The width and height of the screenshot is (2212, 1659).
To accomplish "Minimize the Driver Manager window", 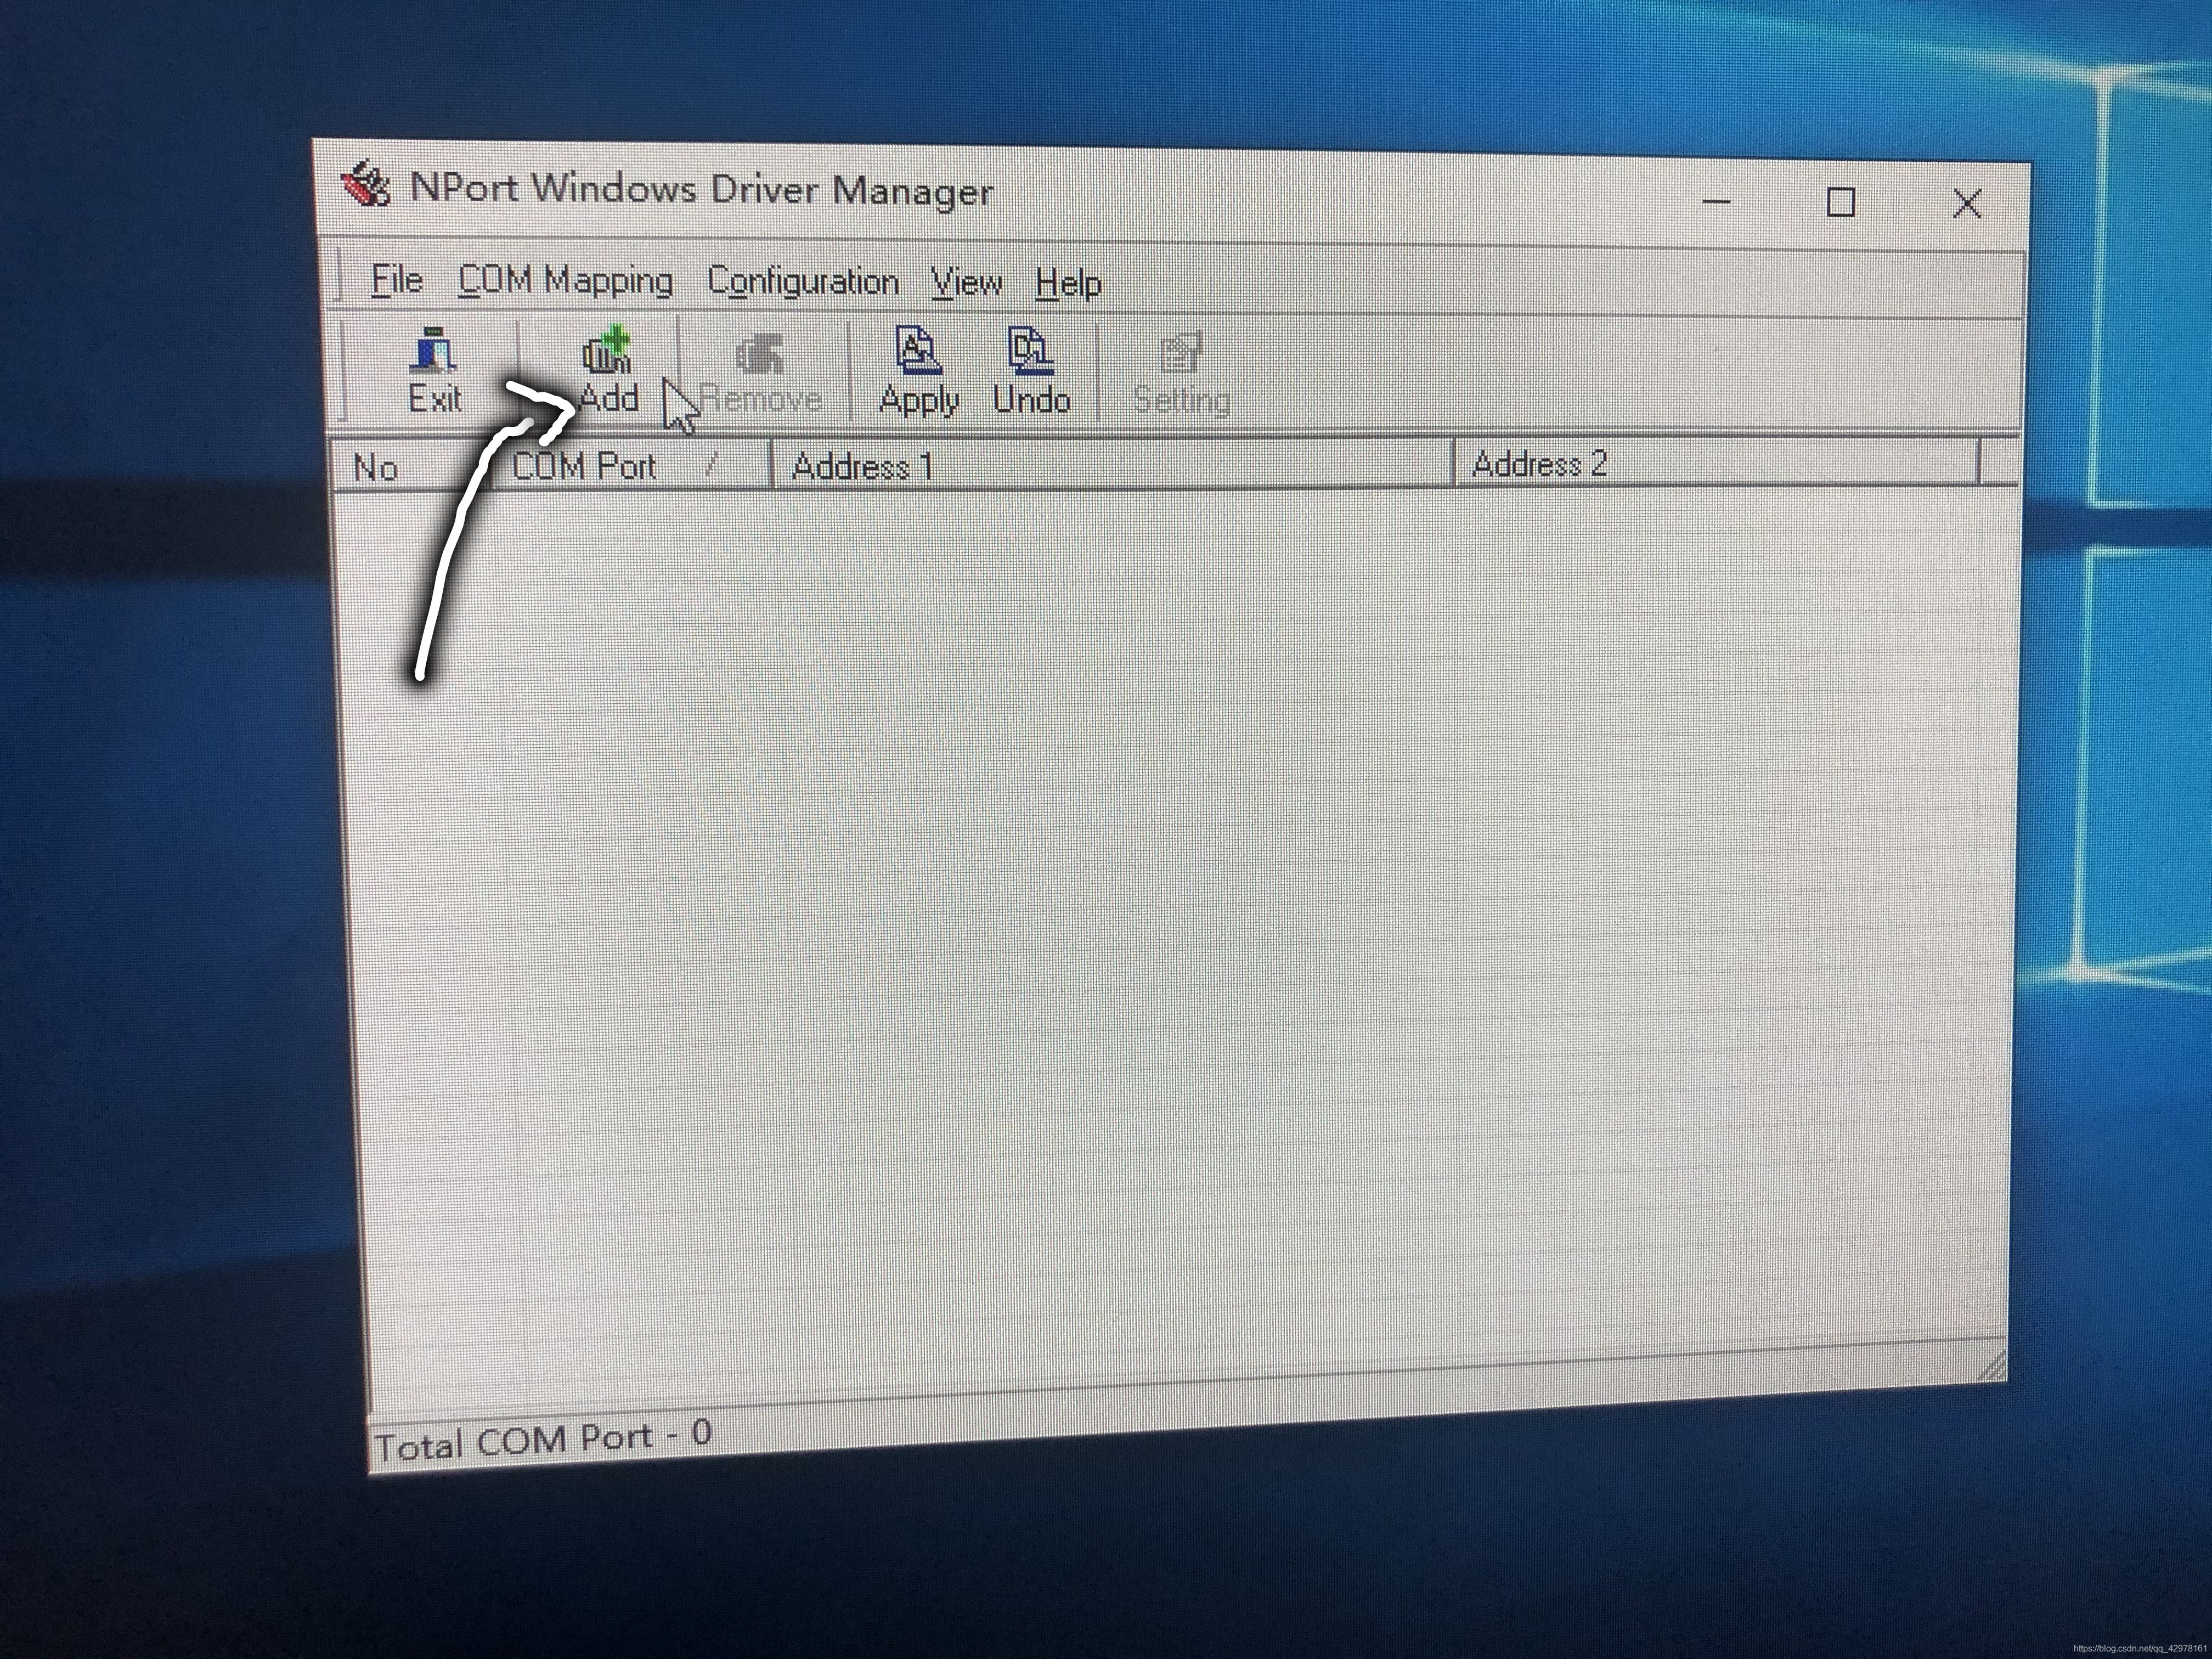I will point(1716,202).
